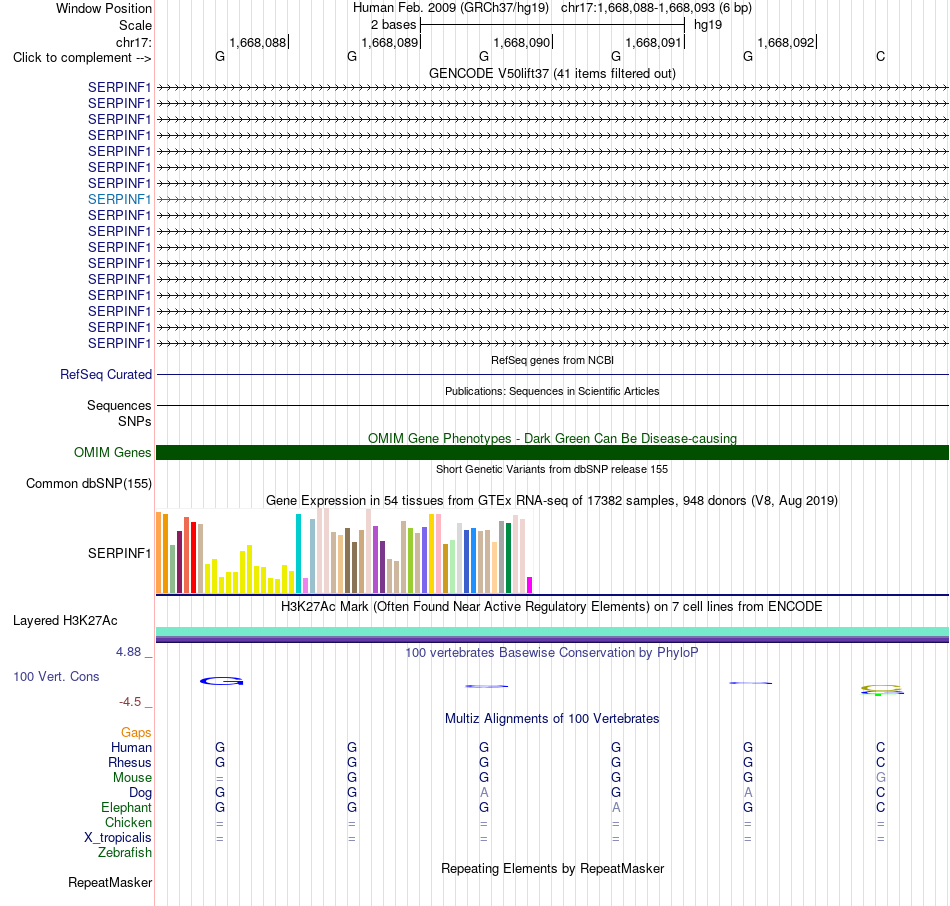The width and height of the screenshot is (950, 906).
Task: Click the 'Common dbSNP(155)' track label
Action: pyautogui.click(x=89, y=484)
